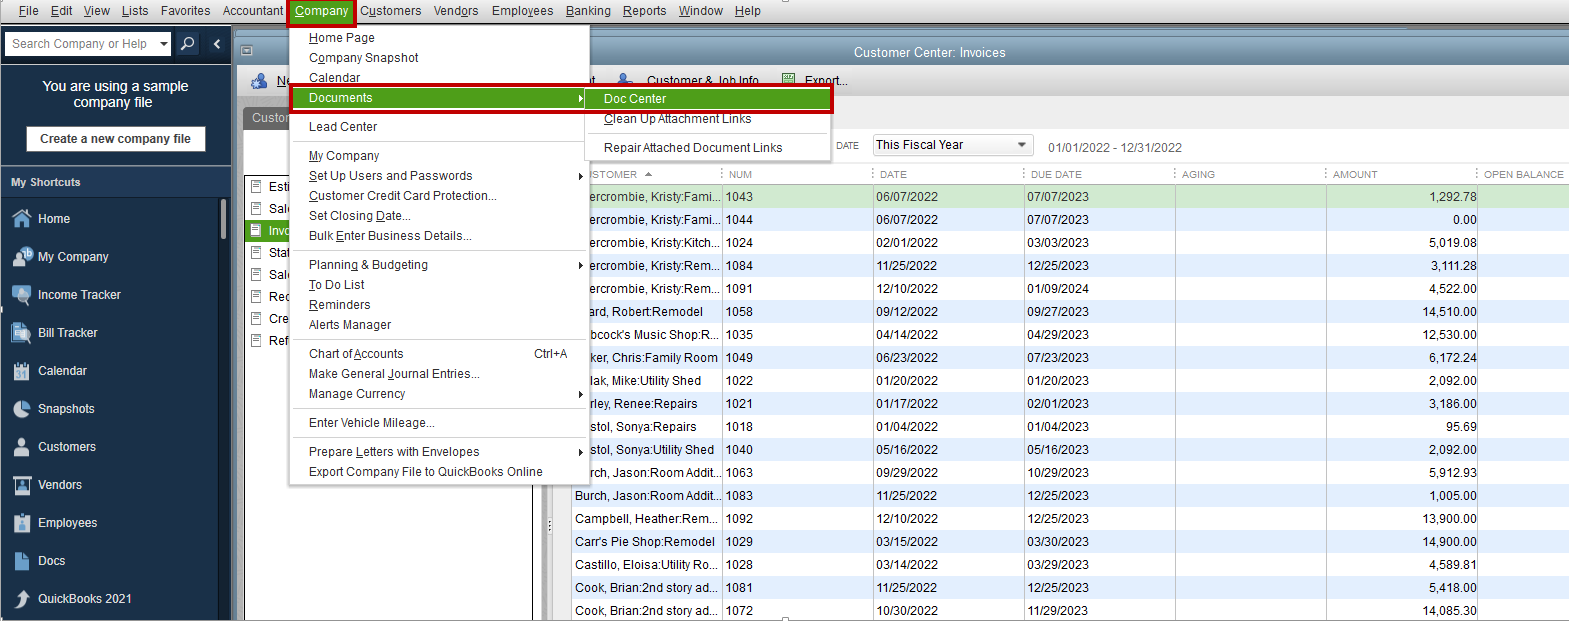Click the new customer toolbar icon
Image resolution: width=1569 pixels, height=621 pixels.
pyautogui.click(x=259, y=81)
